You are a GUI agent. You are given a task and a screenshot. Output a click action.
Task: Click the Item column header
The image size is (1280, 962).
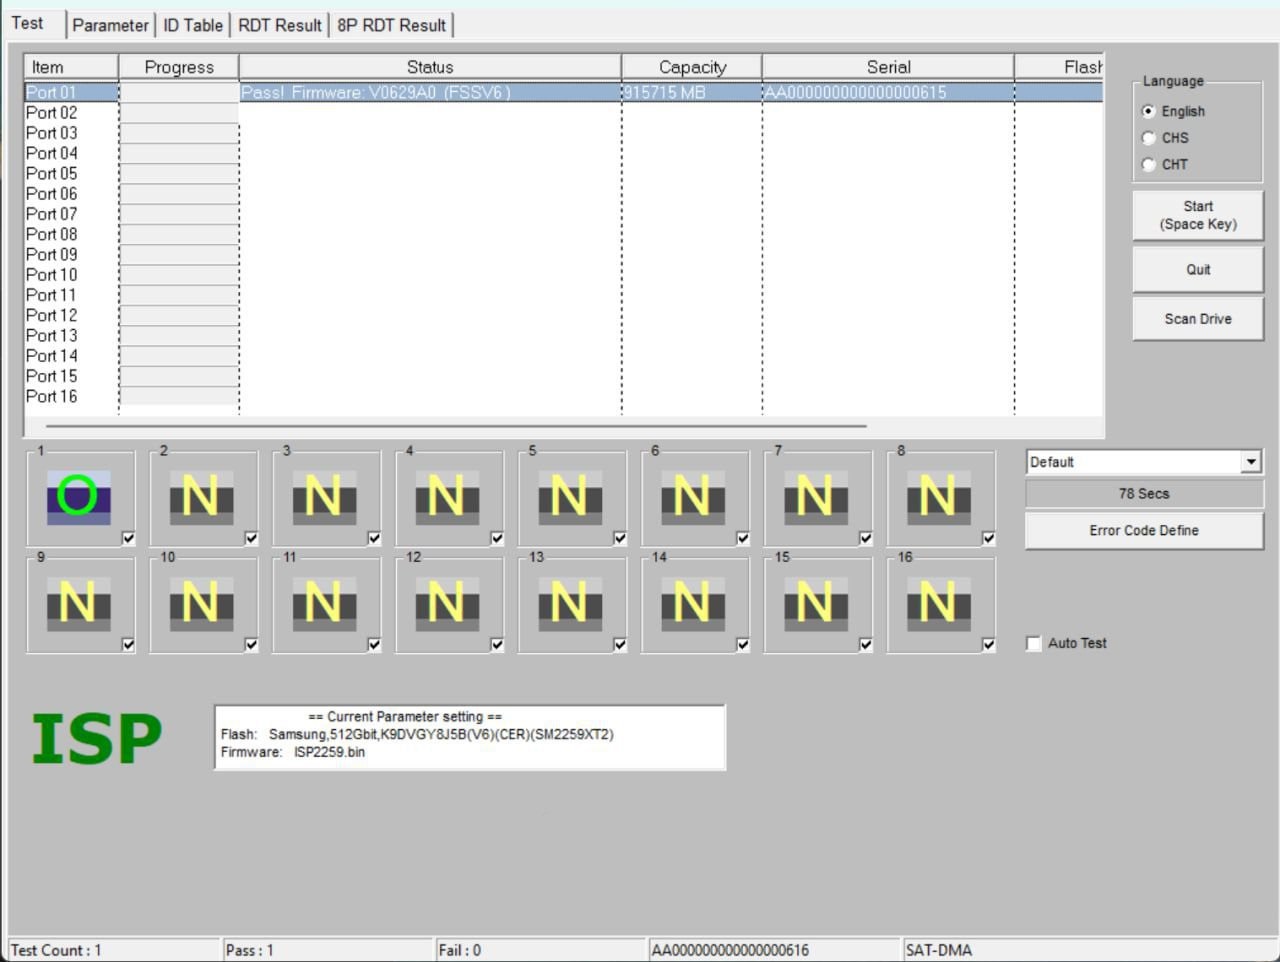pos(71,67)
